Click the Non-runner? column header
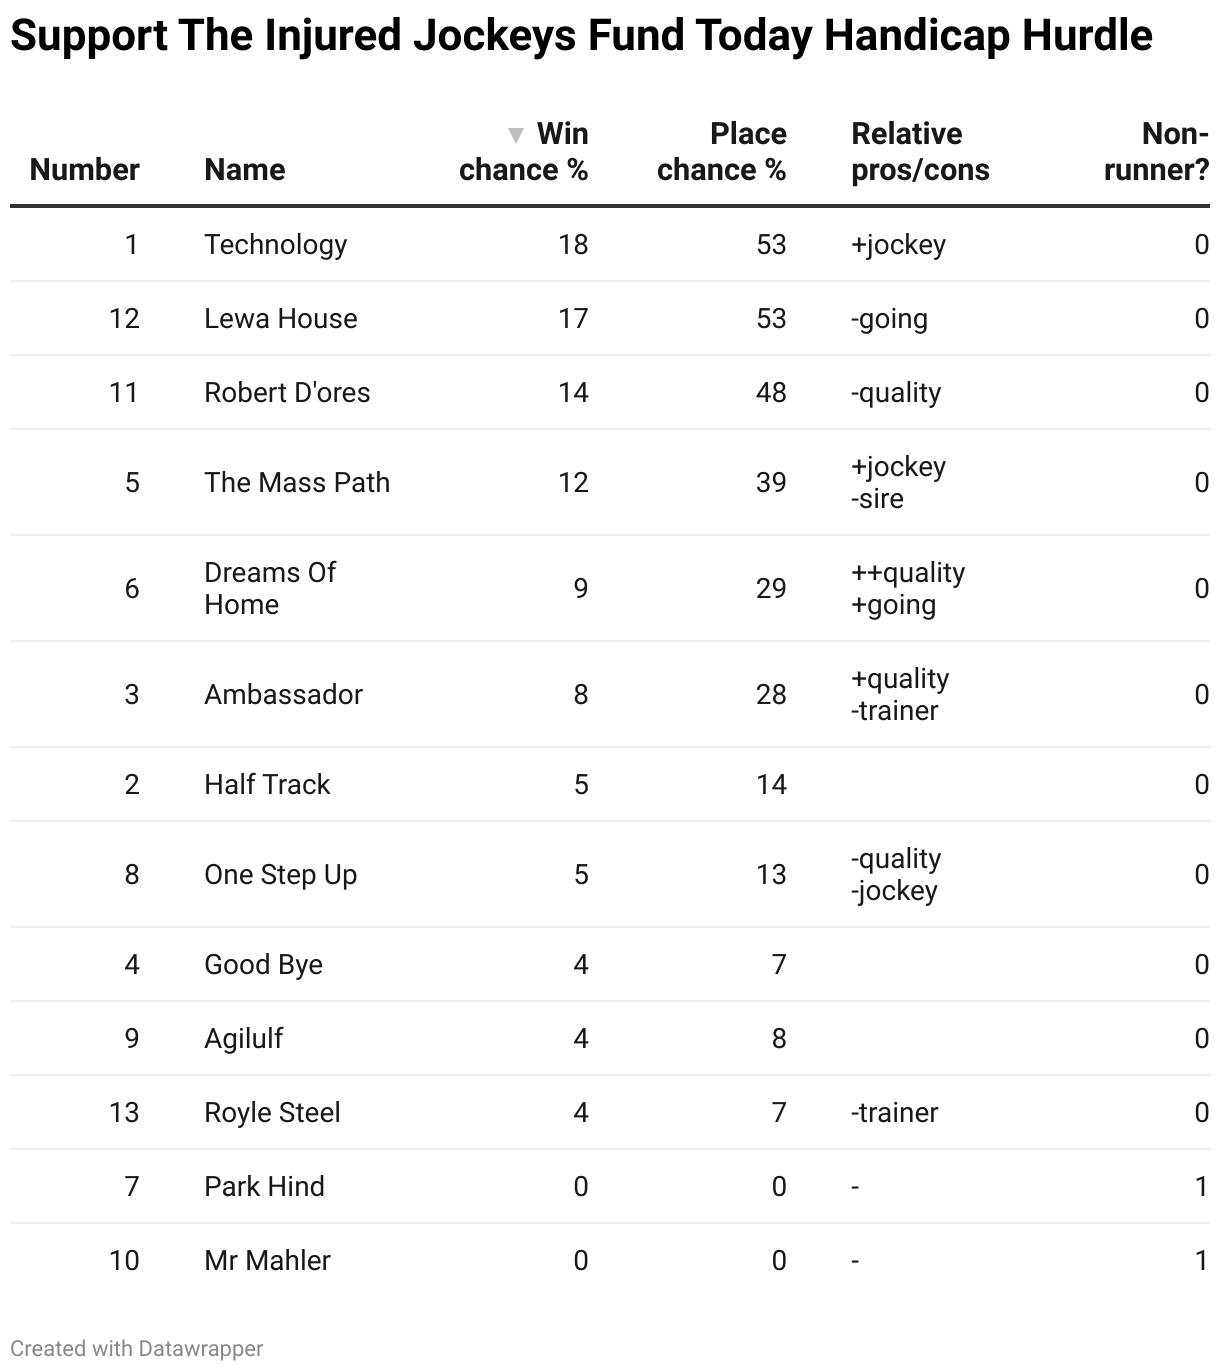 (x=1156, y=152)
